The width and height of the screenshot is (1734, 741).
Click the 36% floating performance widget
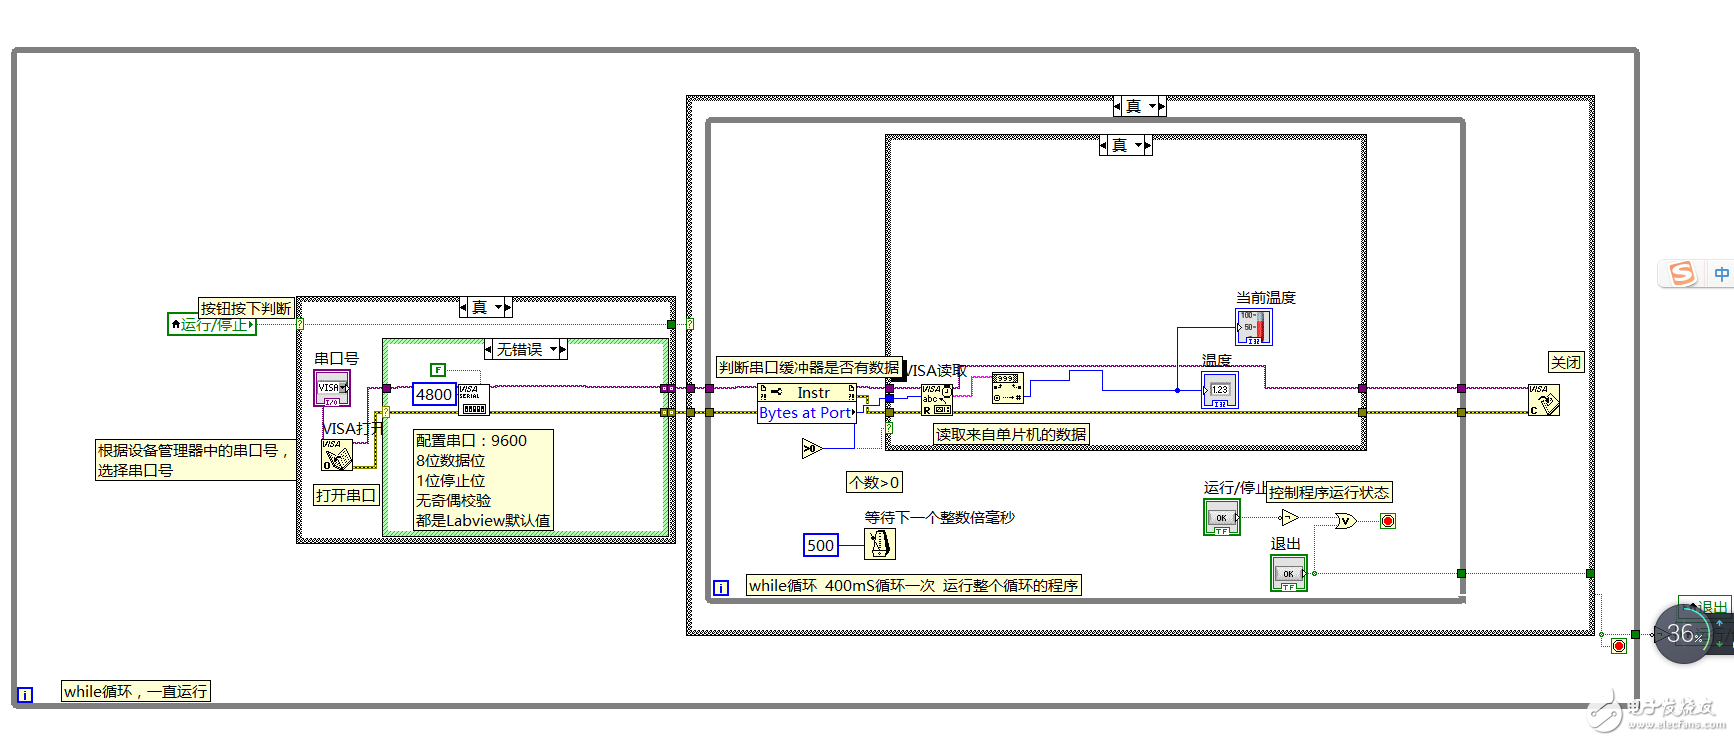(1685, 633)
